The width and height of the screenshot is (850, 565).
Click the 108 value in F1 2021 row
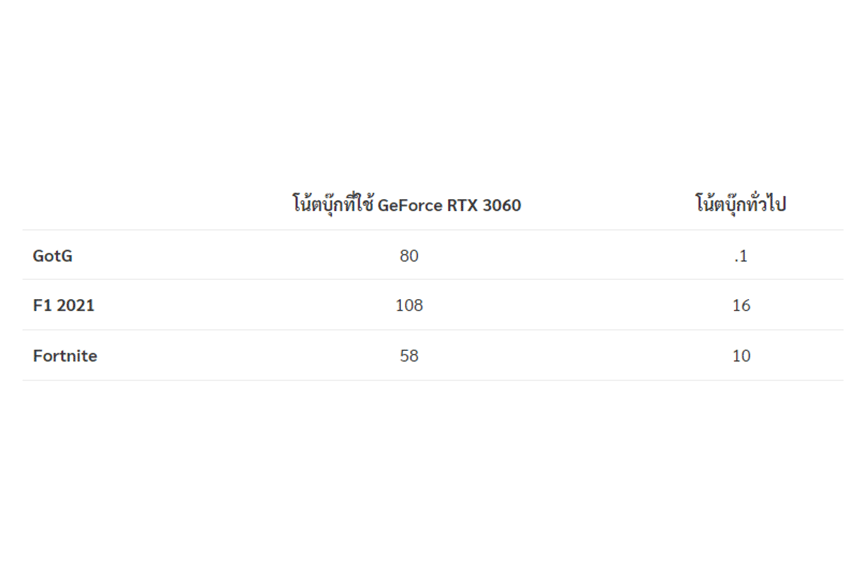pos(409,306)
